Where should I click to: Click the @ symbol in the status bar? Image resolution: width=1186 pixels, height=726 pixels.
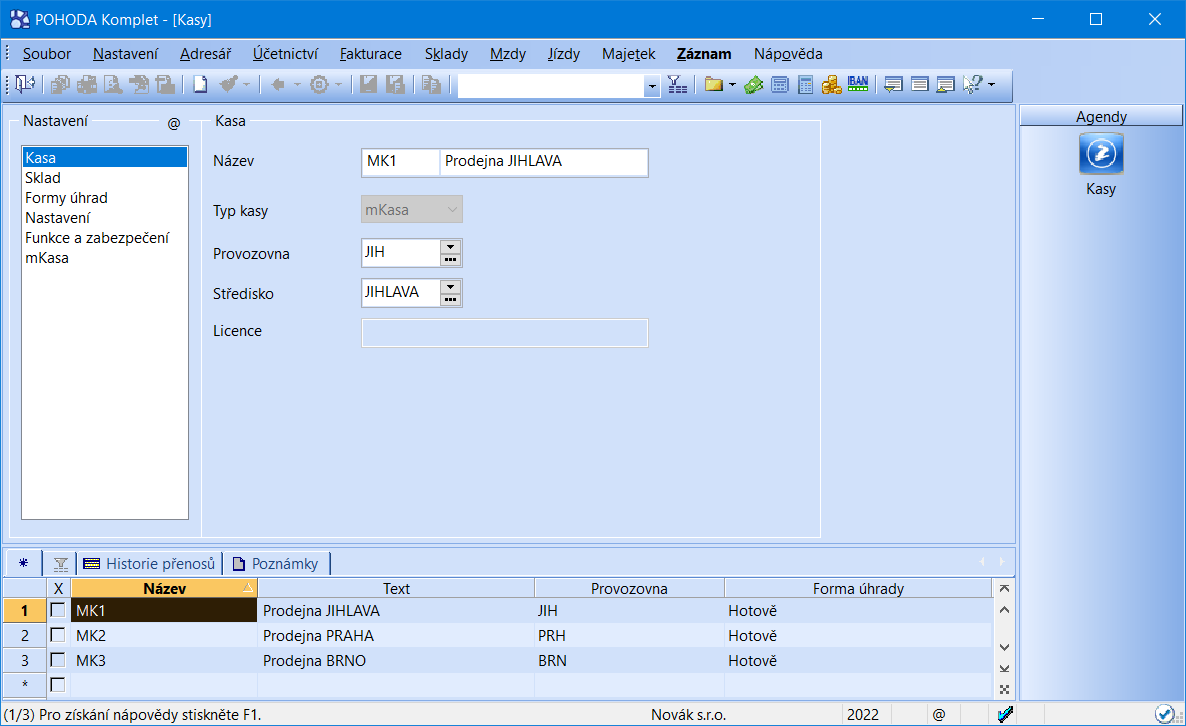click(939, 715)
